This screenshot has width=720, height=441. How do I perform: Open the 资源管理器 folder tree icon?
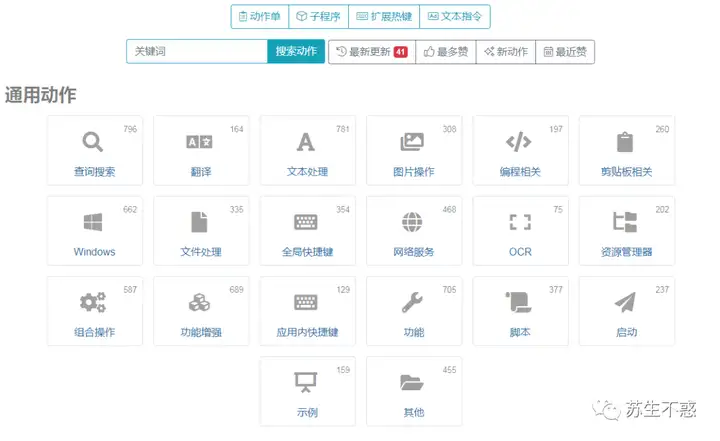pos(625,222)
